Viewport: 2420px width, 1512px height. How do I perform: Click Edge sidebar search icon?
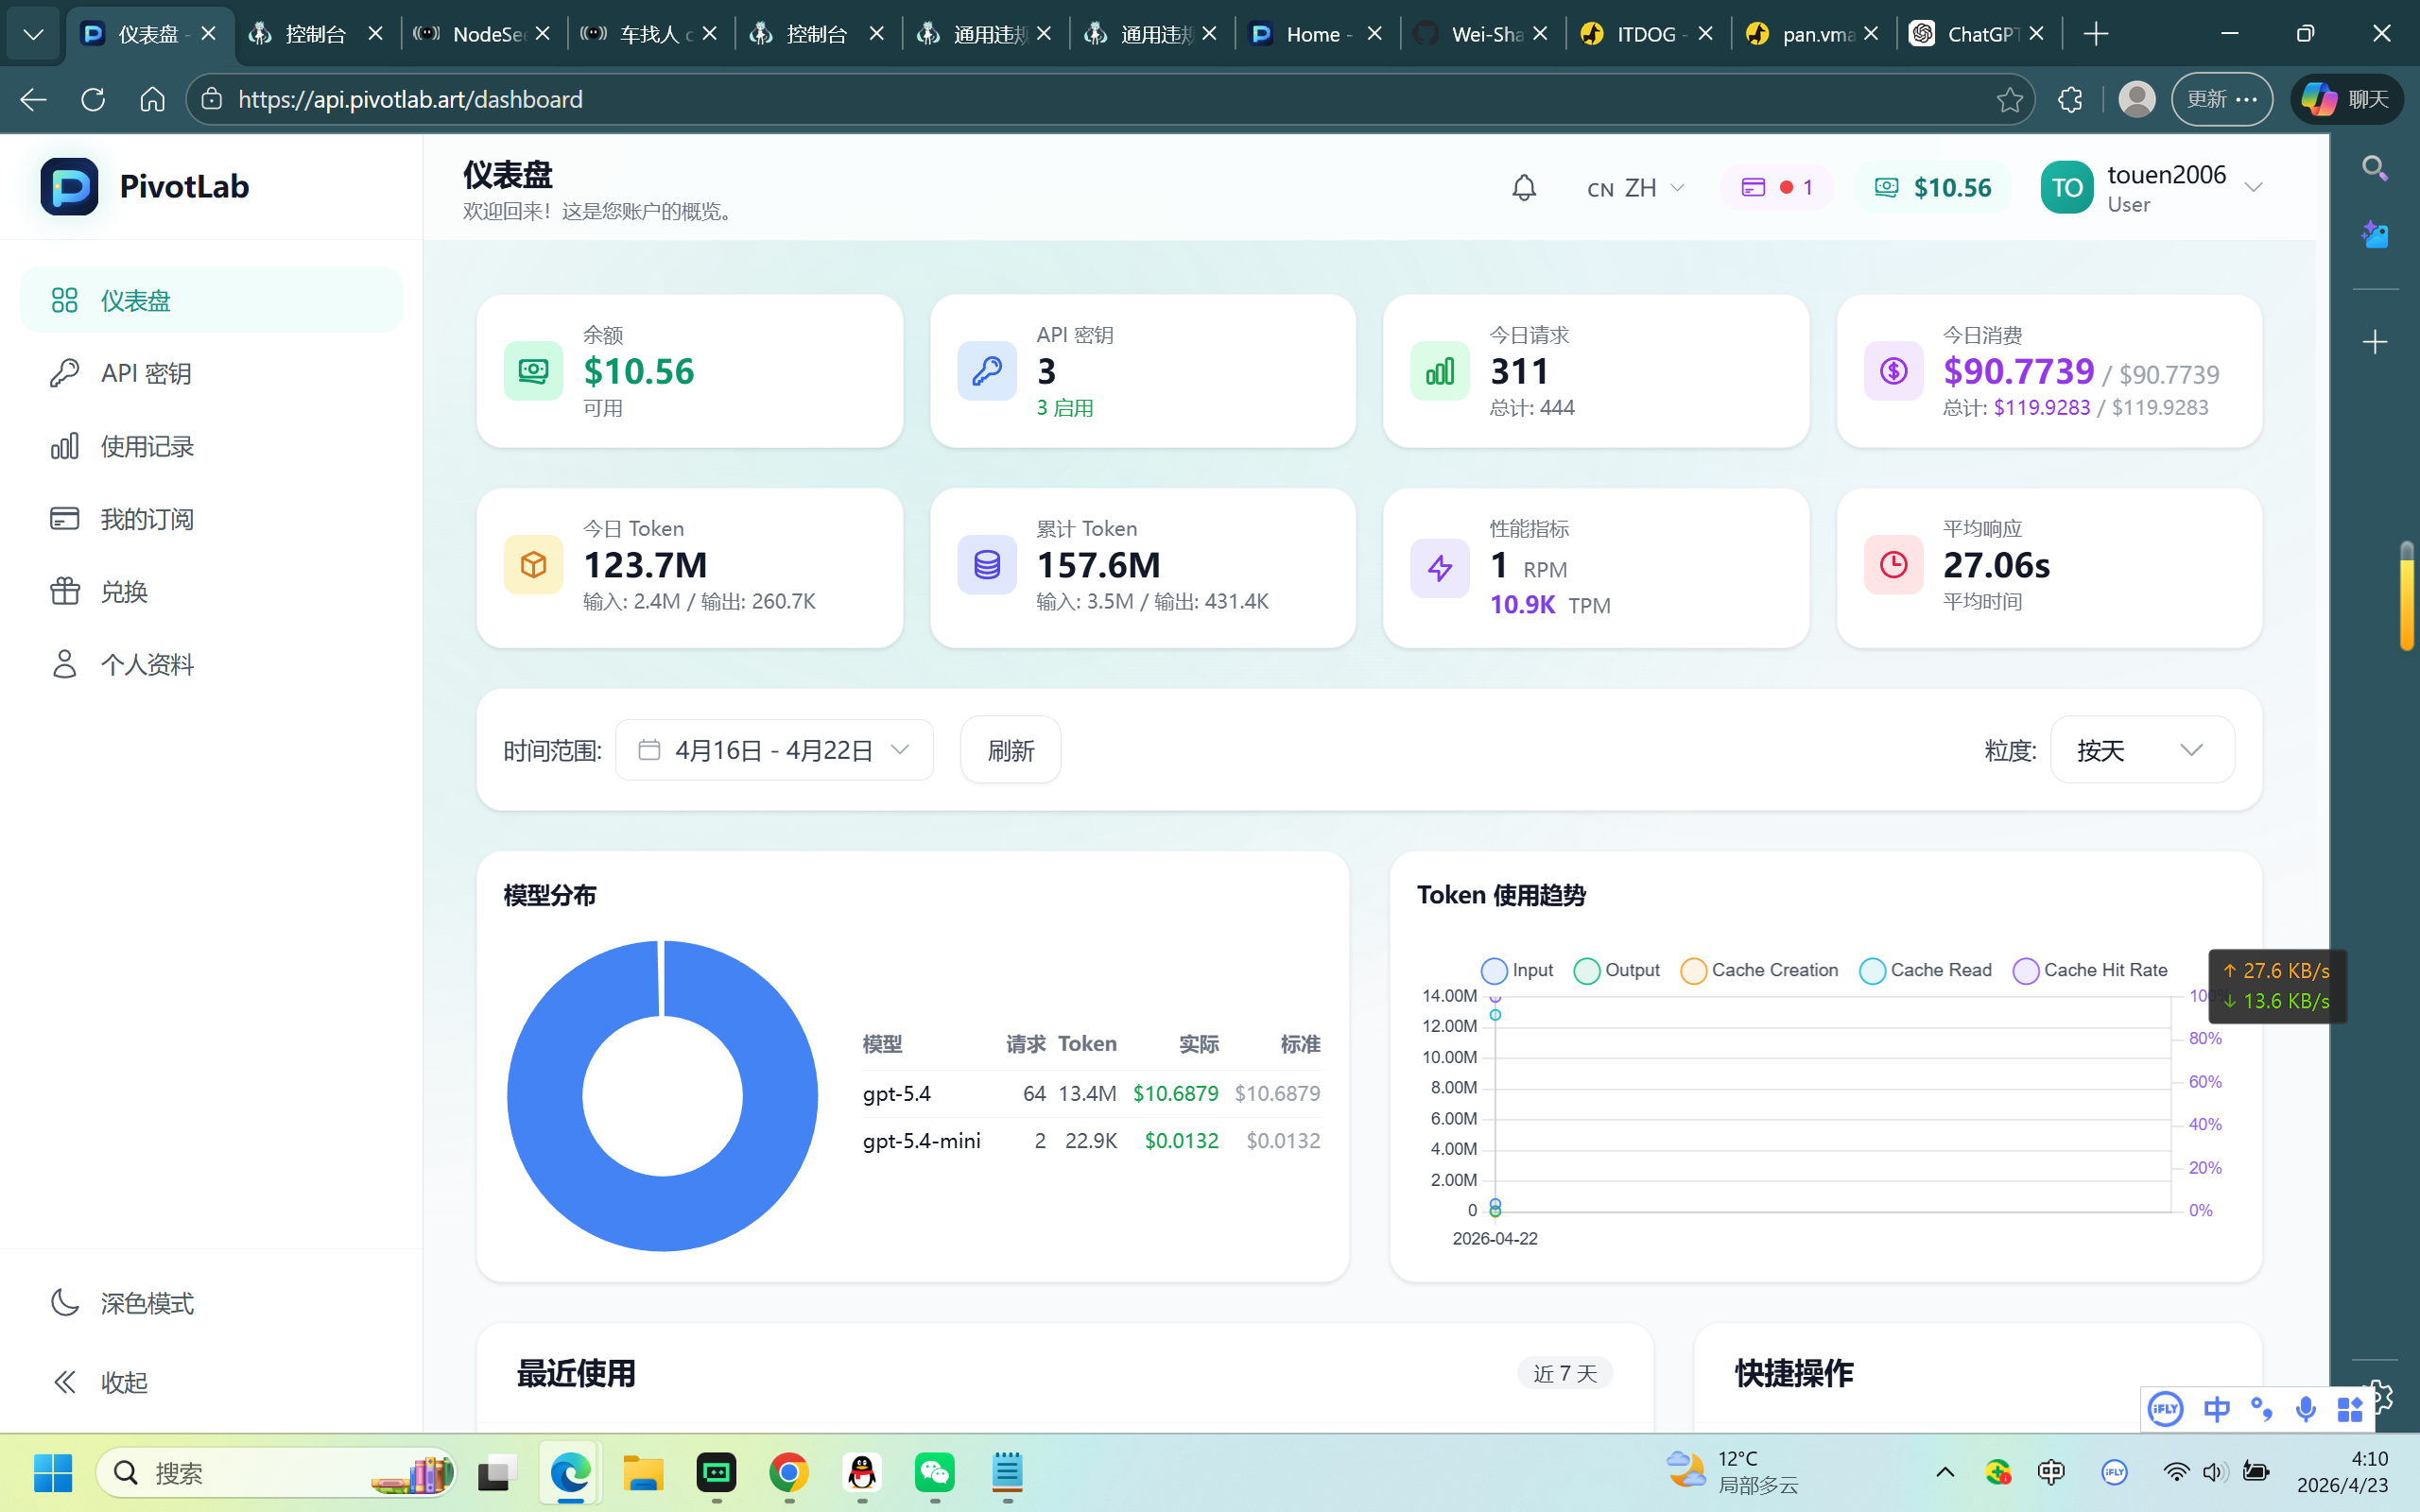[2375, 167]
